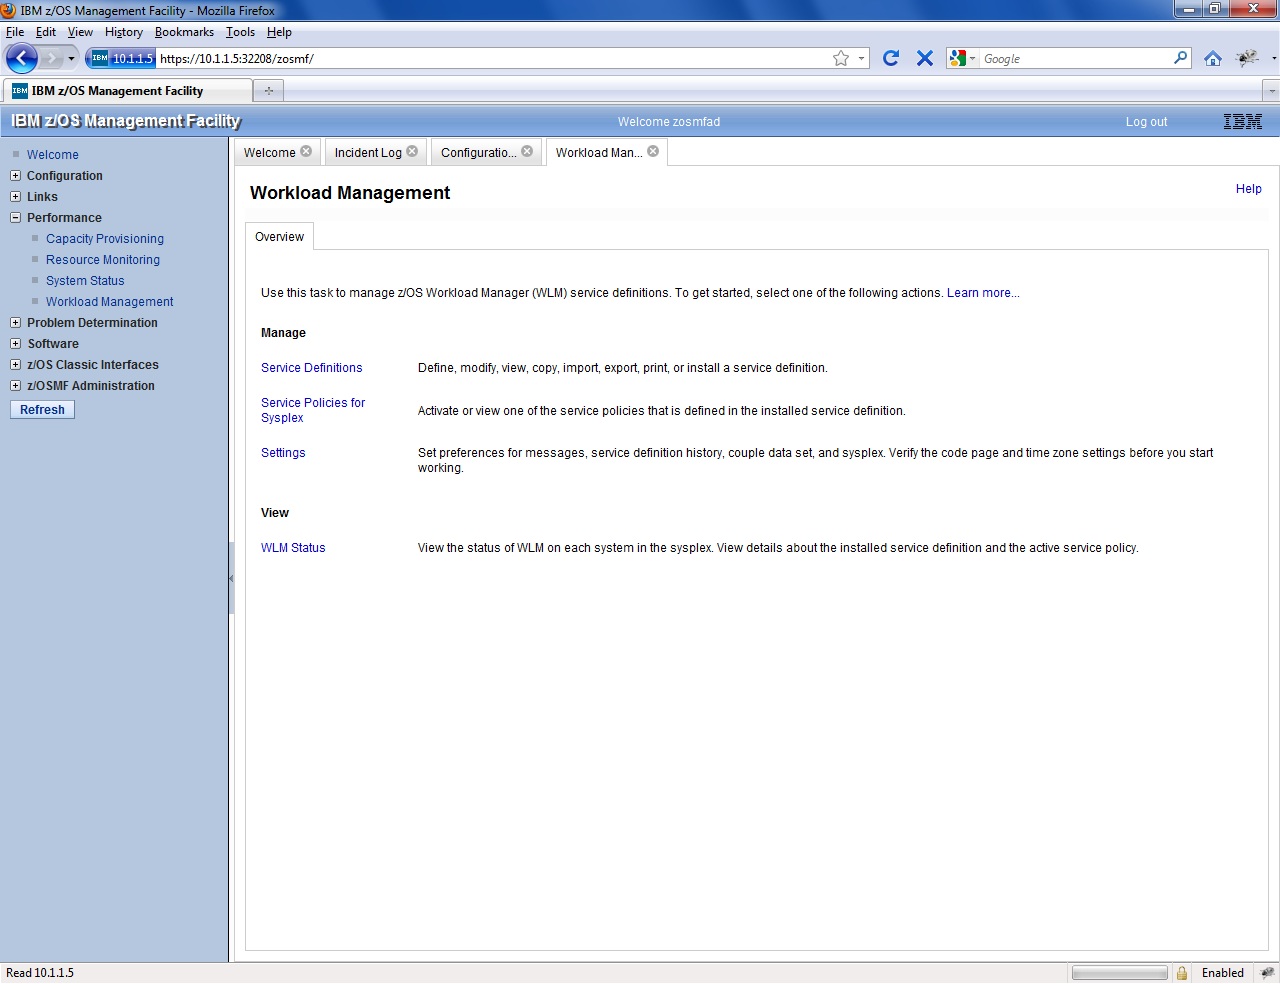This screenshot has height=984, width=1280.
Task: Open the Edit menu
Action: click(x=46, y=32)
